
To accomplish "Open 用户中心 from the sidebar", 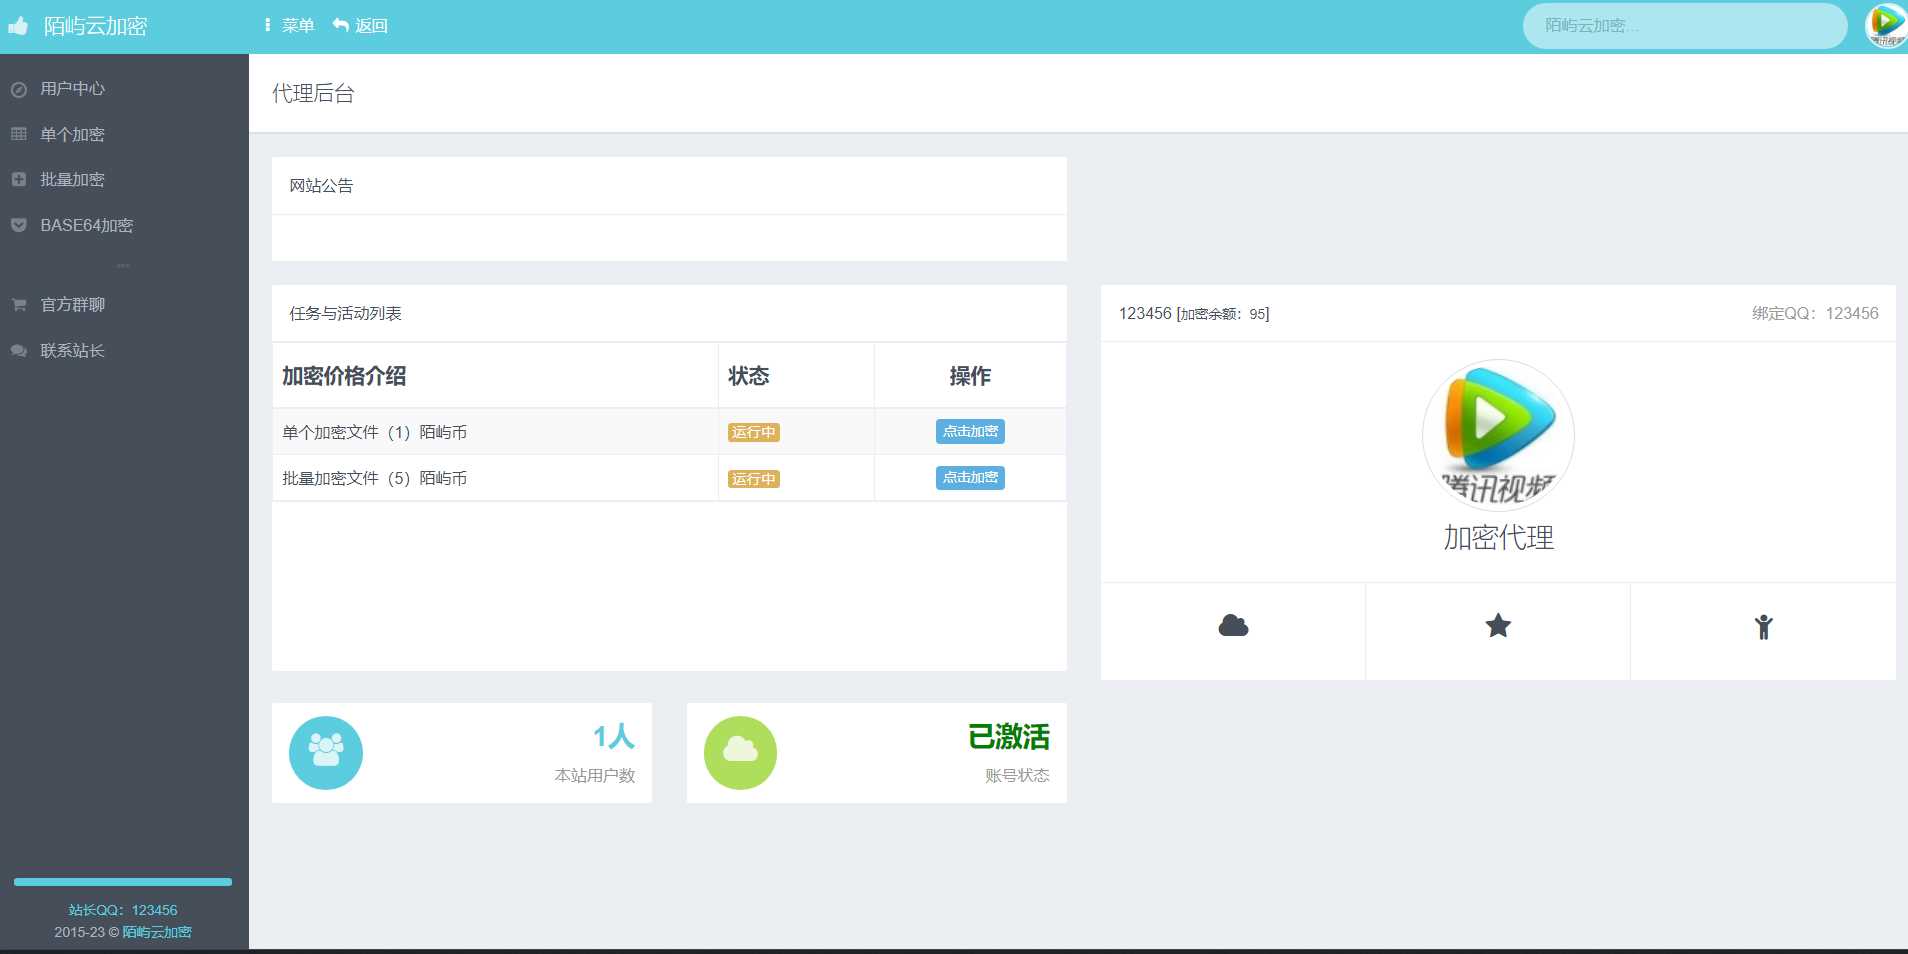I will 19,89.
